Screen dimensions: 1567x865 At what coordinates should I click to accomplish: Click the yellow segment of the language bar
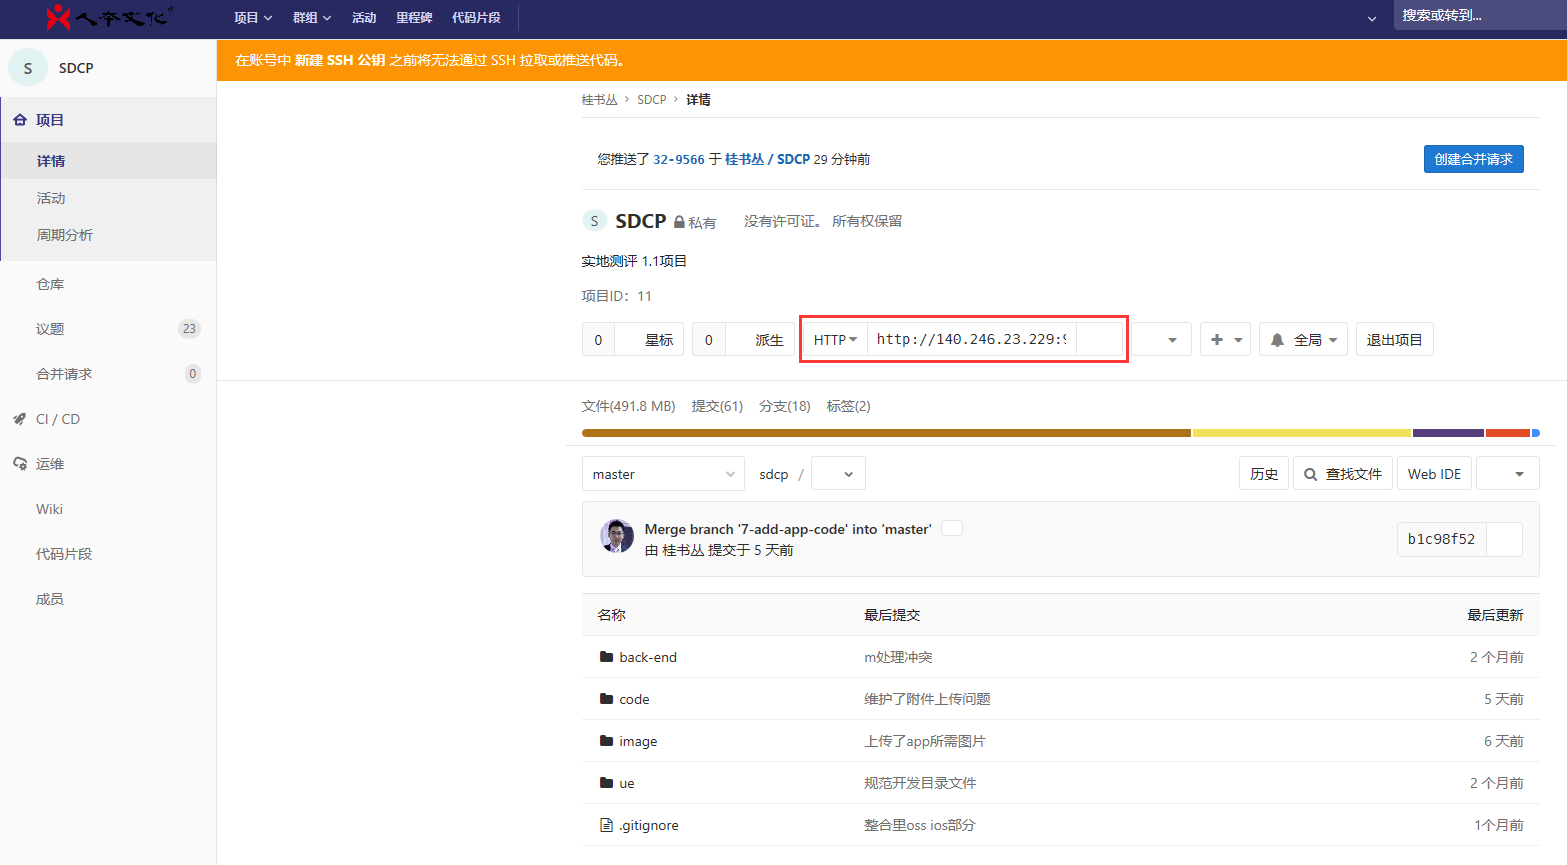click(x=1300, y=433)
